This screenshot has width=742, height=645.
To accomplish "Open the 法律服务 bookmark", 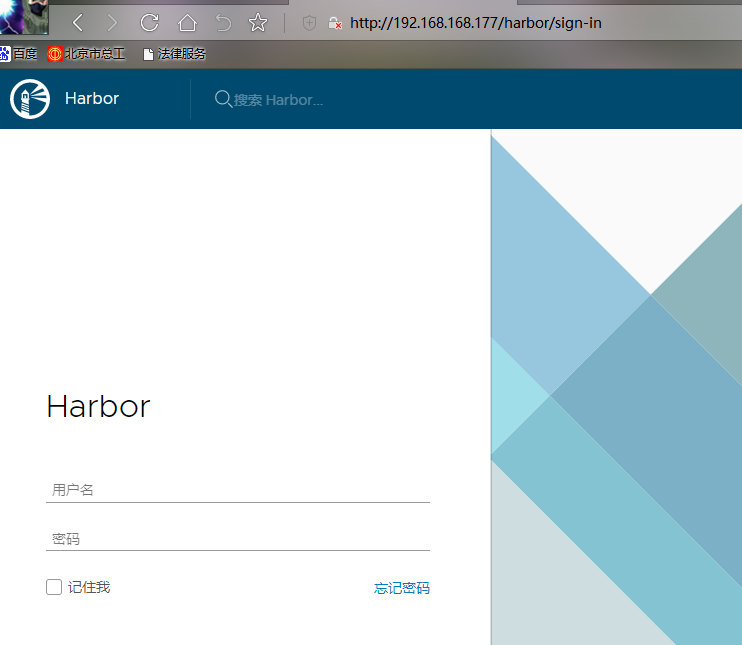I will click(x=175, y=54).
